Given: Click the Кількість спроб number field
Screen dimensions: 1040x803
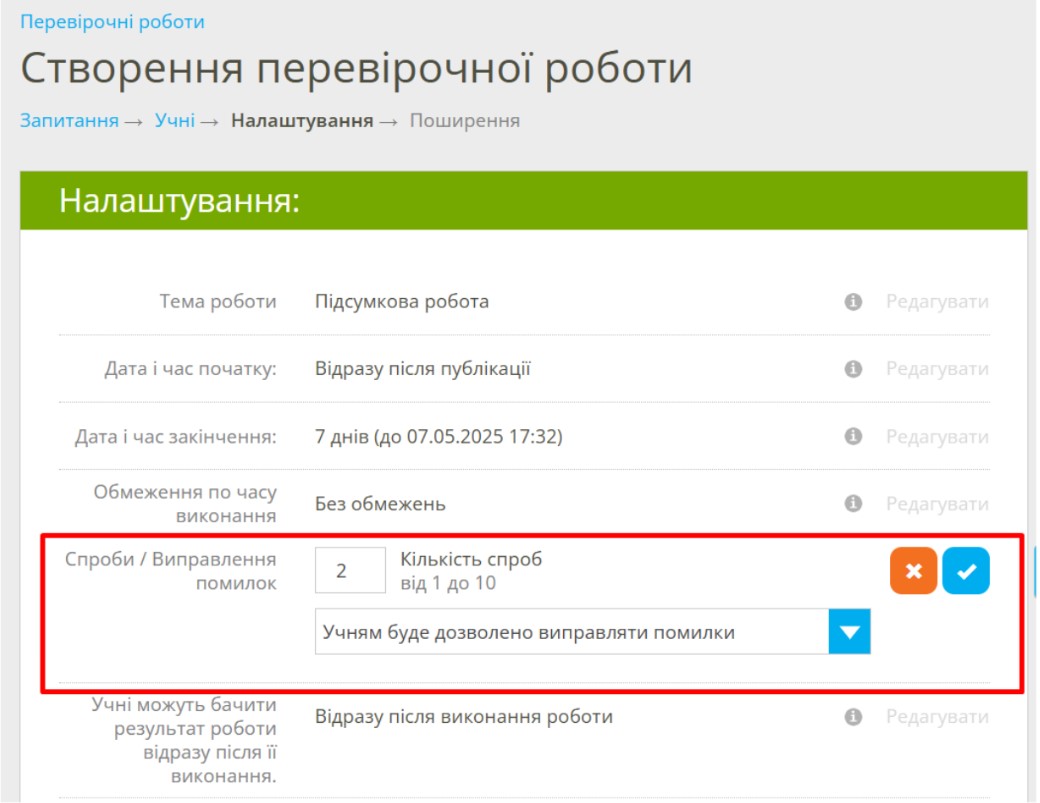Looking at the screenshot, I should pyautogui.click(x=349, y=571).
